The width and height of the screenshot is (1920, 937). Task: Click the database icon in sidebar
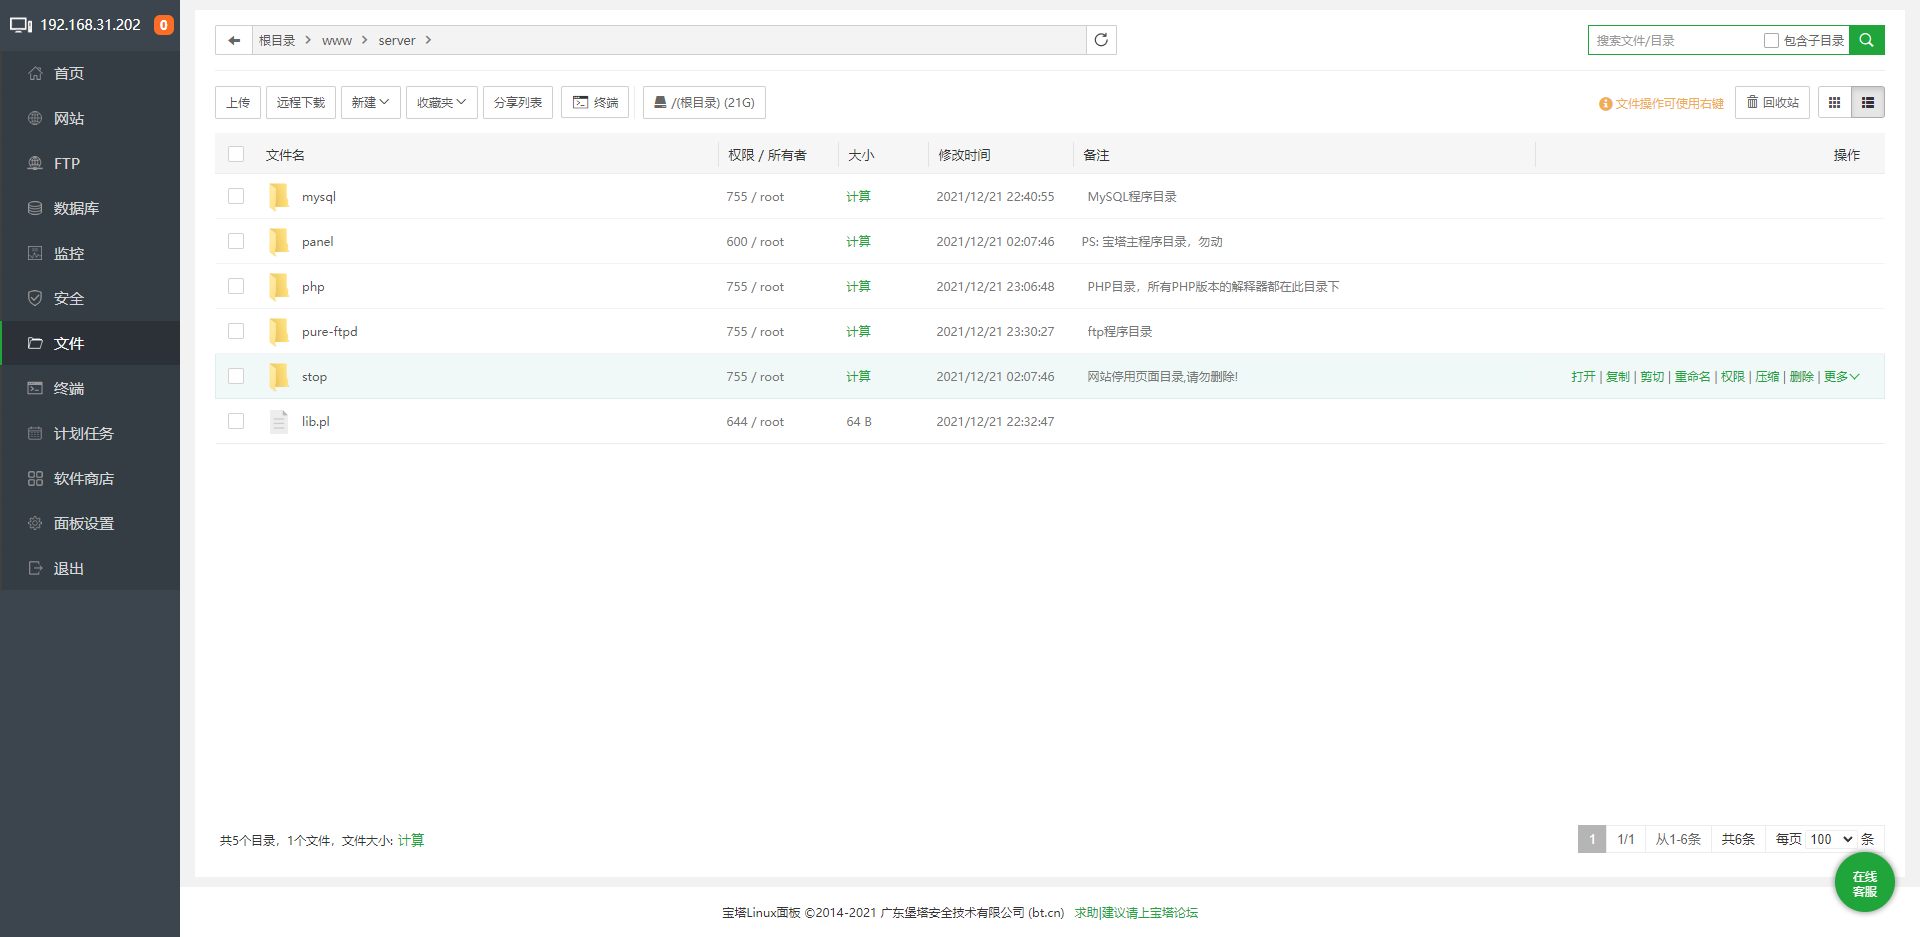(x=35, y=208)
